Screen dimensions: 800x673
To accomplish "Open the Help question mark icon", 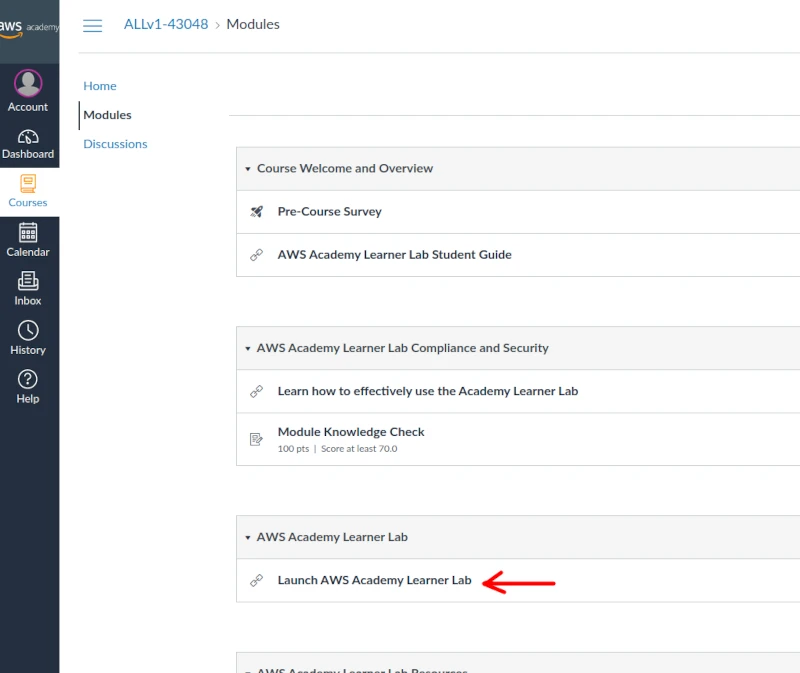I will pos(28,379).
